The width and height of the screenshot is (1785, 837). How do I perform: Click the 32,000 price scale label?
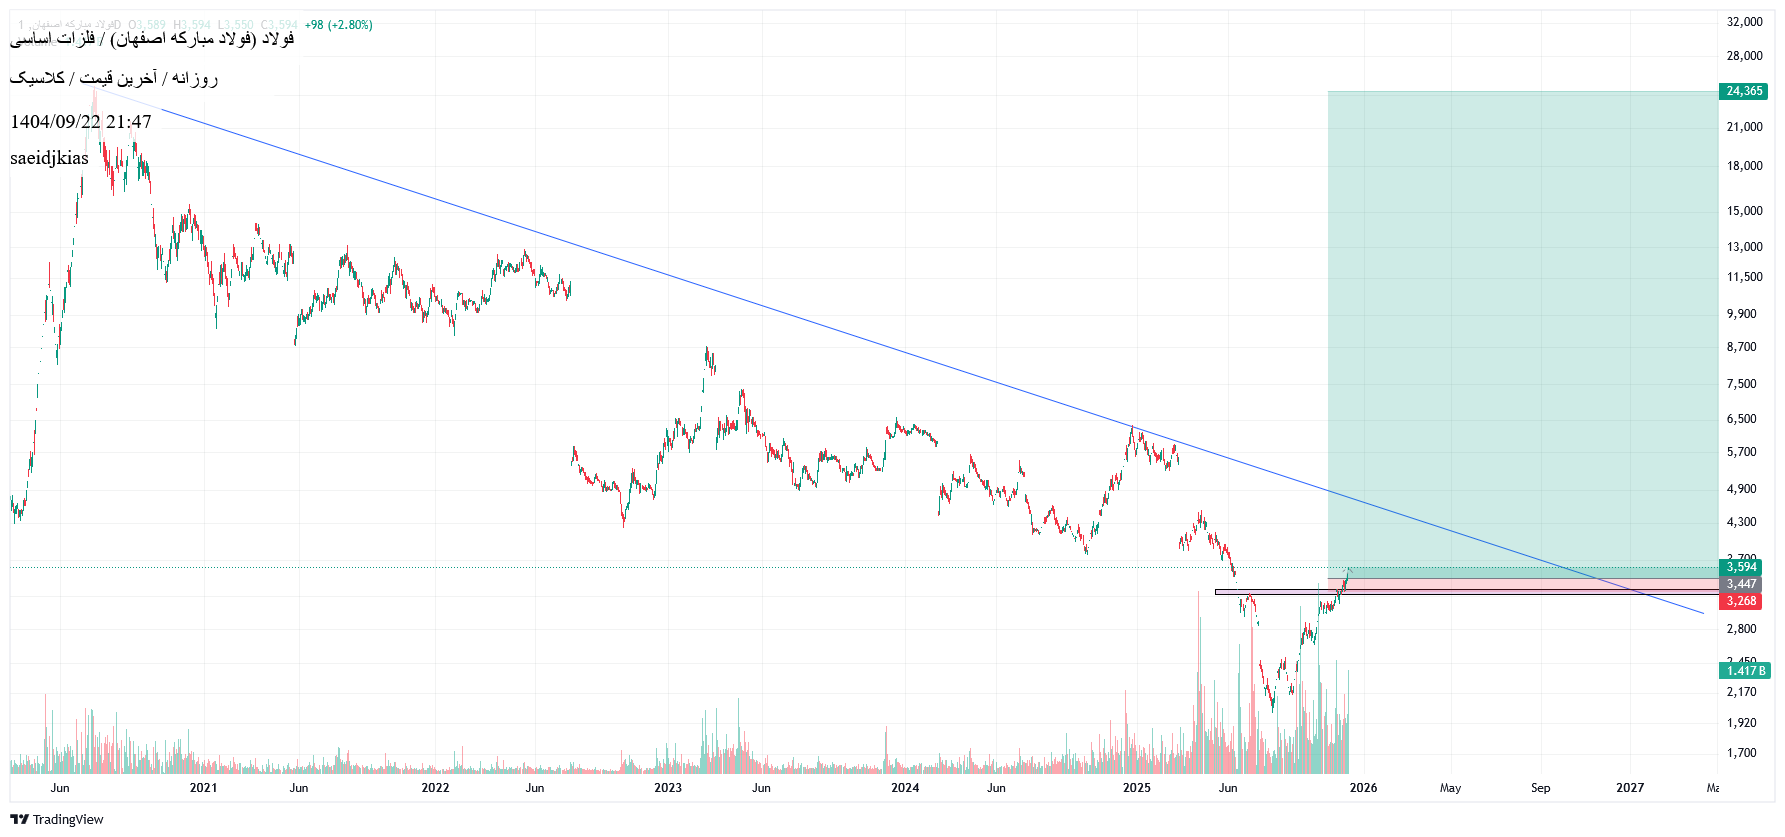pos(1744,22)
